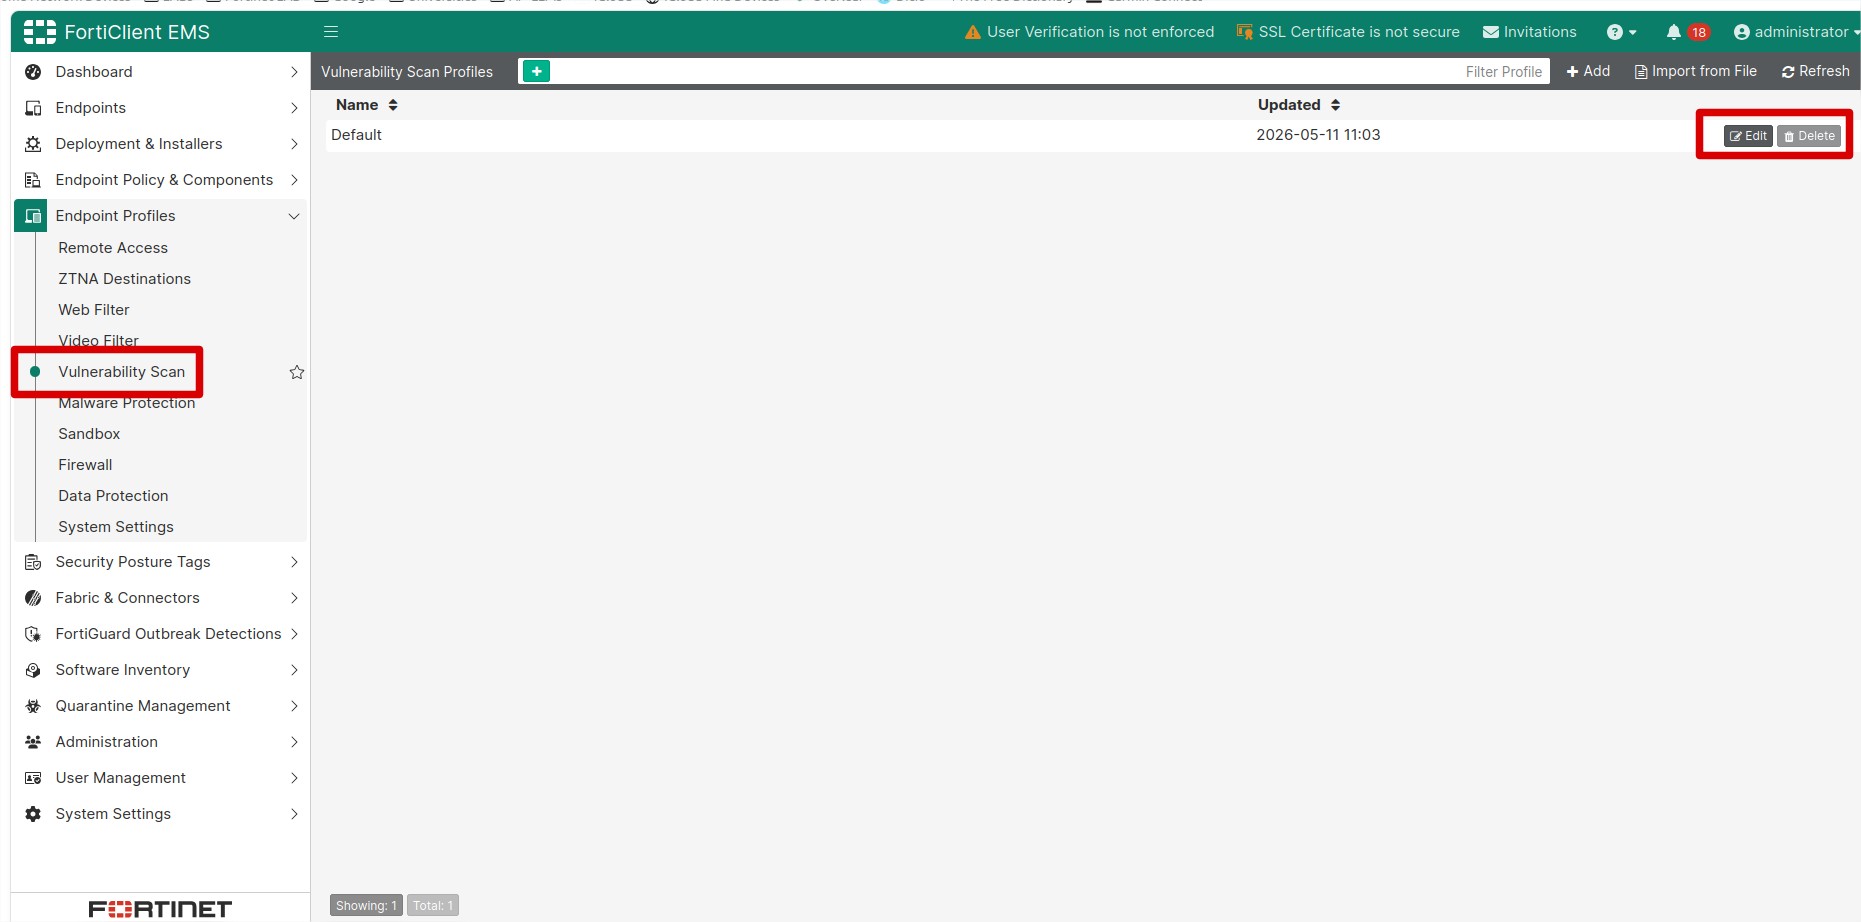Click the System Settings gear icon
1861x922 pixels.
click(x=33, y=814)
